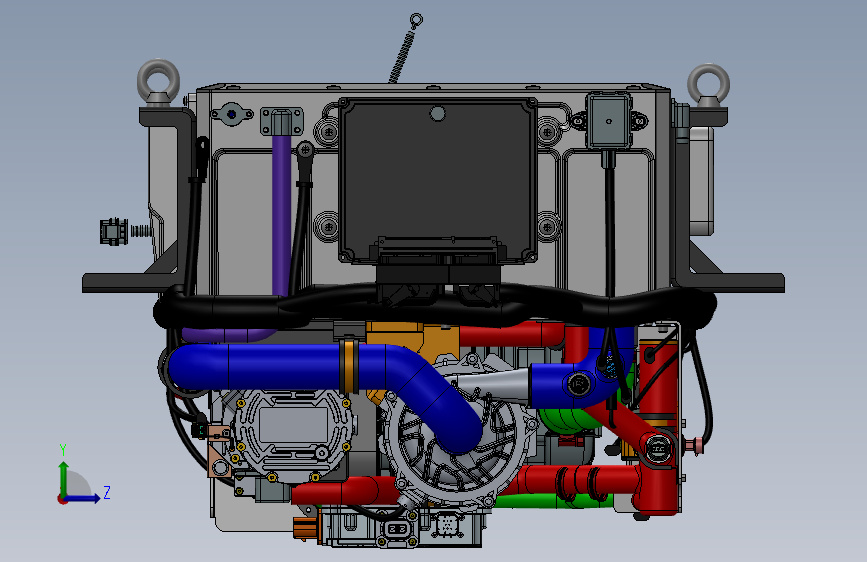Select the red pipe at bottom left
Image resolution: width=867 pixels, height=562 pixels.
(x=346, y=491)
